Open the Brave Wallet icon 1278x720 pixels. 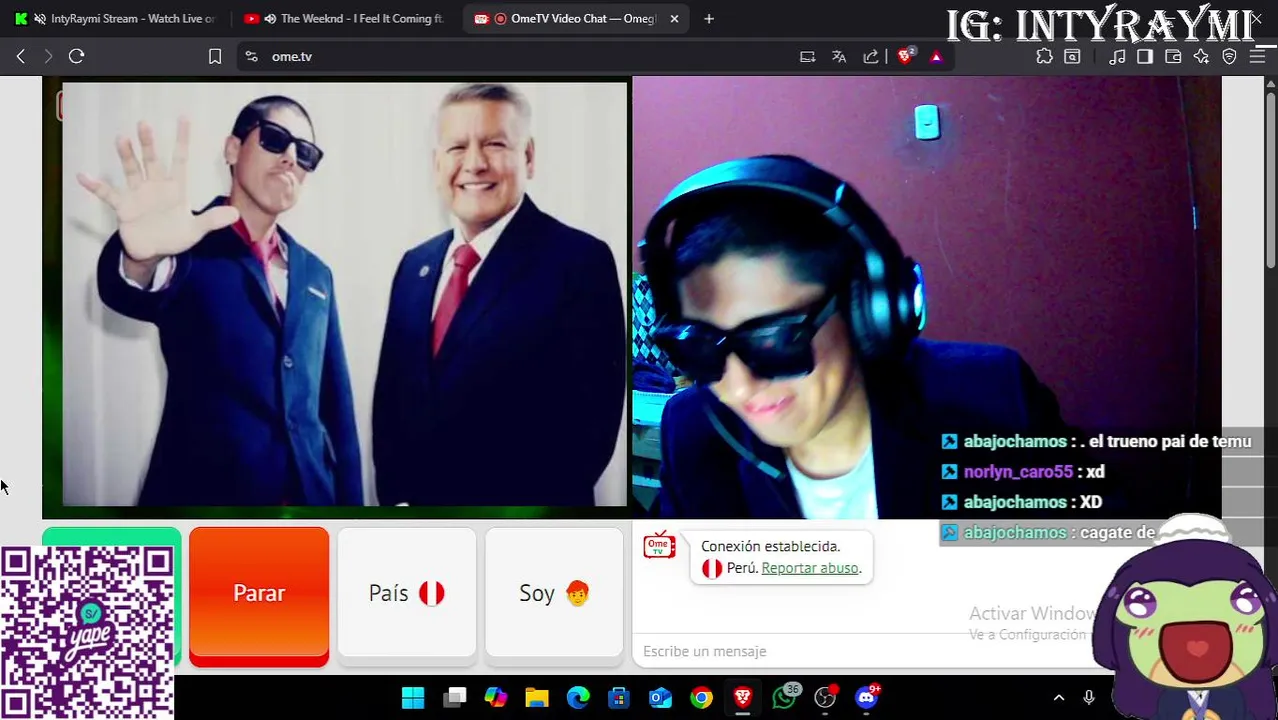(1173, 57)
